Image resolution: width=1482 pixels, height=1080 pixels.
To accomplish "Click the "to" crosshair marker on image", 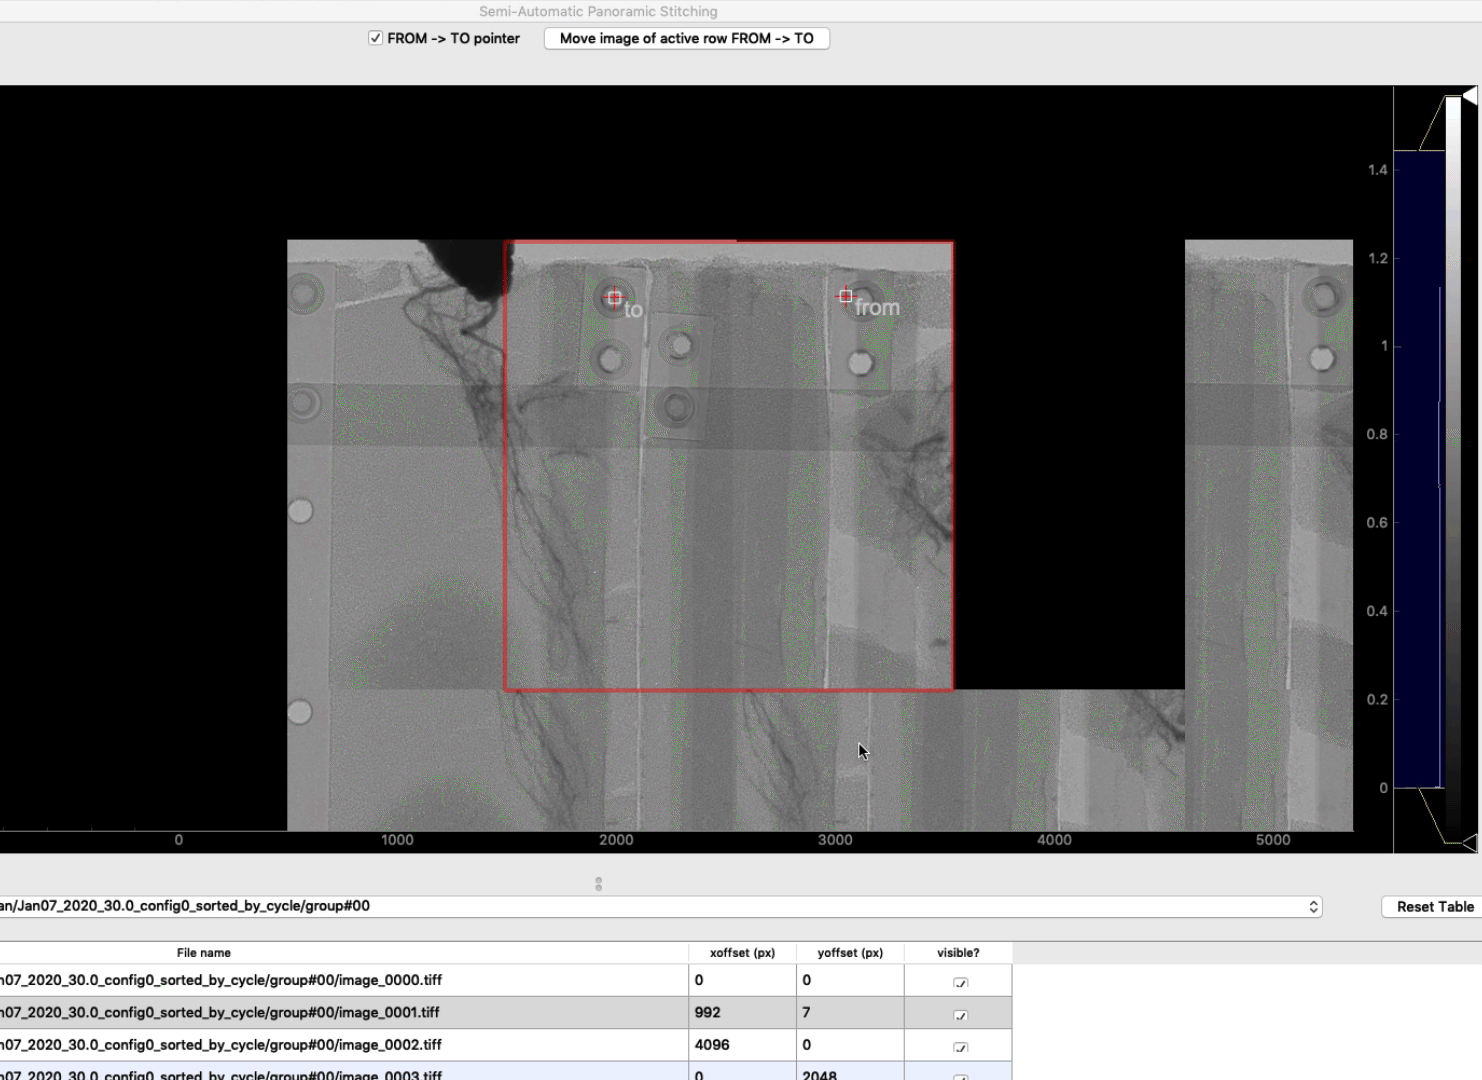I will point(614,297).
